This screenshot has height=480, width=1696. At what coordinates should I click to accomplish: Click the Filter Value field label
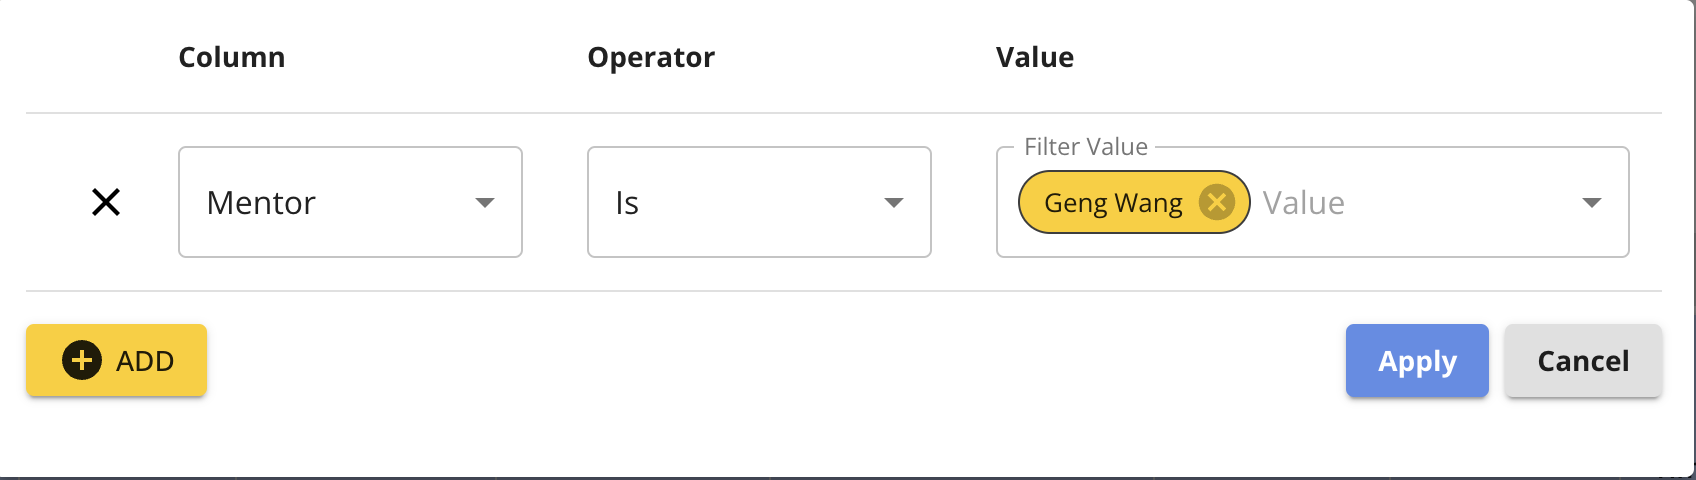click(1085, 147)
